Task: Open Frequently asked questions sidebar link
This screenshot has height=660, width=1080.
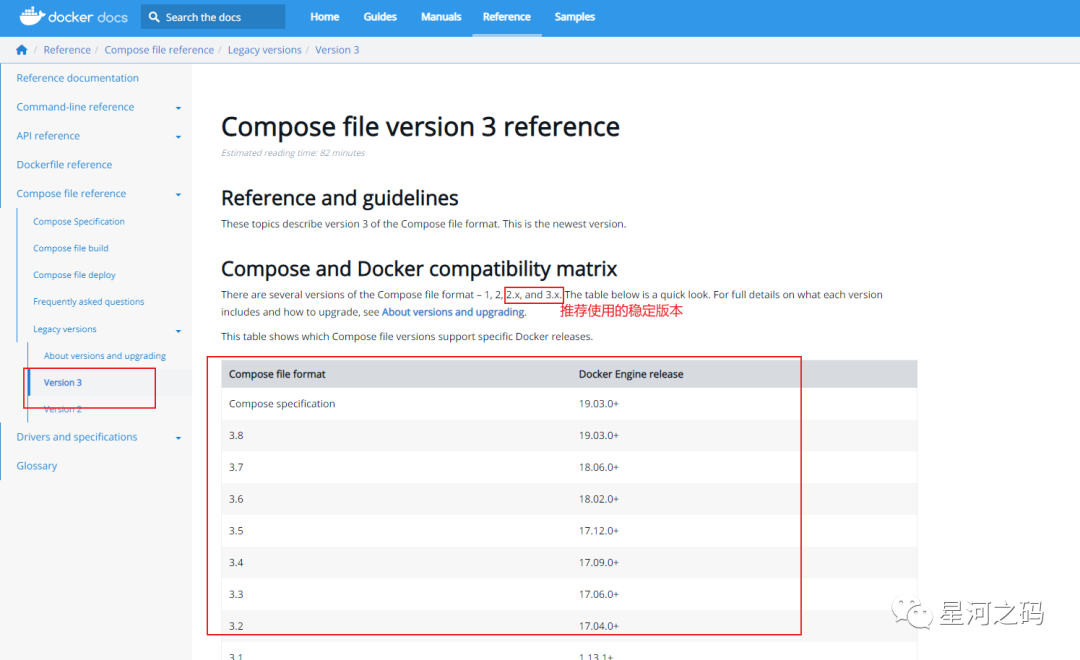Action: 88,302
